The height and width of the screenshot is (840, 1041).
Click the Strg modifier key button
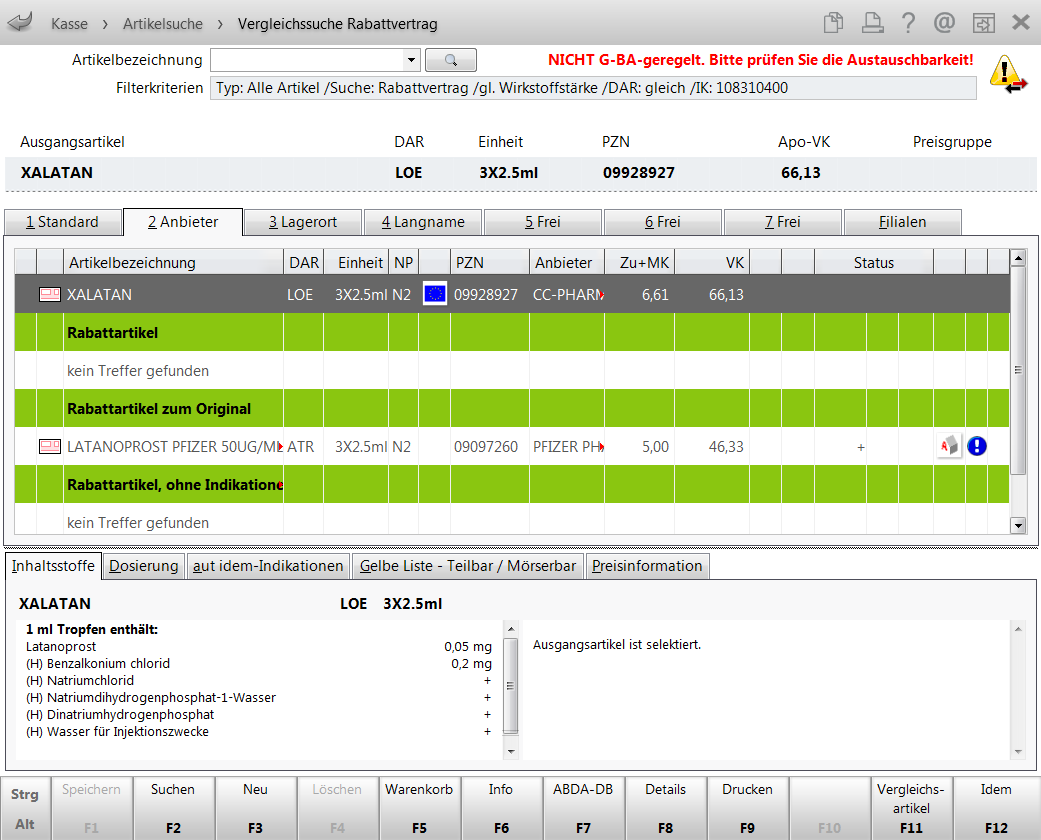pos(25,794)
